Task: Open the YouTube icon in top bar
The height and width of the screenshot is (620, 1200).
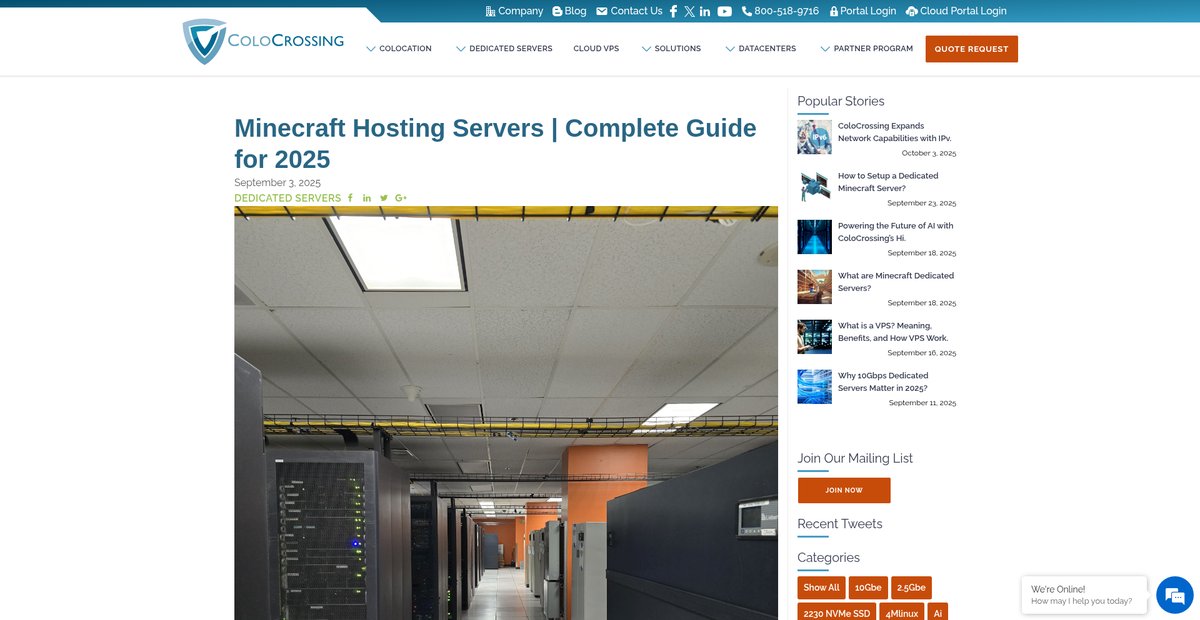Action: pyautogui.click(x=724, y=11)
